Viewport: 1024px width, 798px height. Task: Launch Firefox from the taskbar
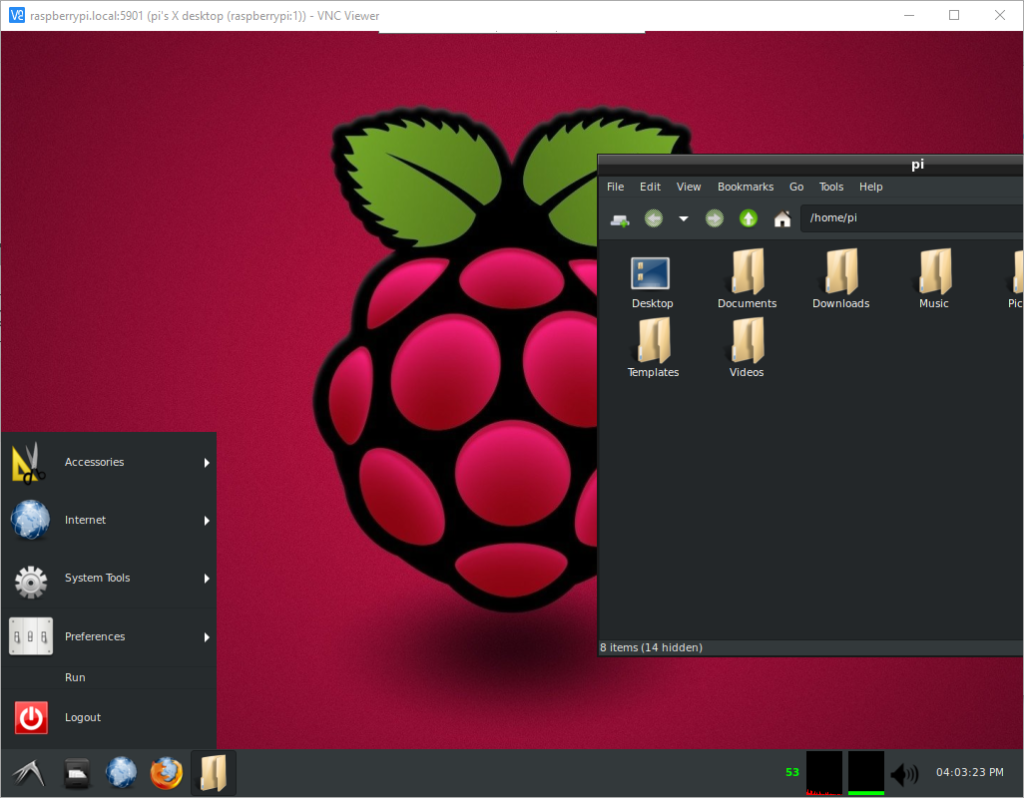[x=165, y=772]
